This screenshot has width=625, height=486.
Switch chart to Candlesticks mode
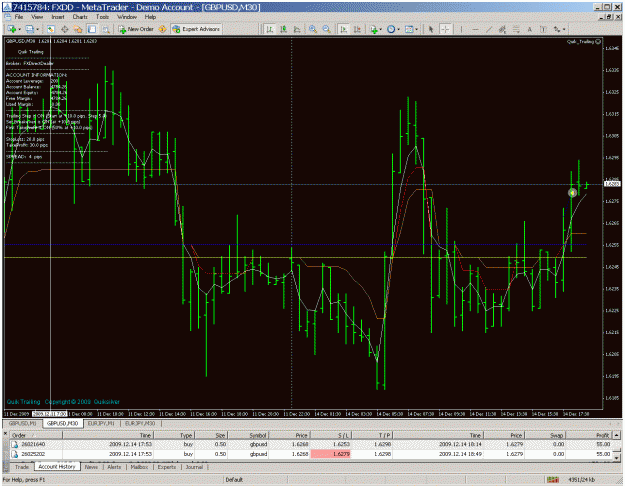click(283, 29)
